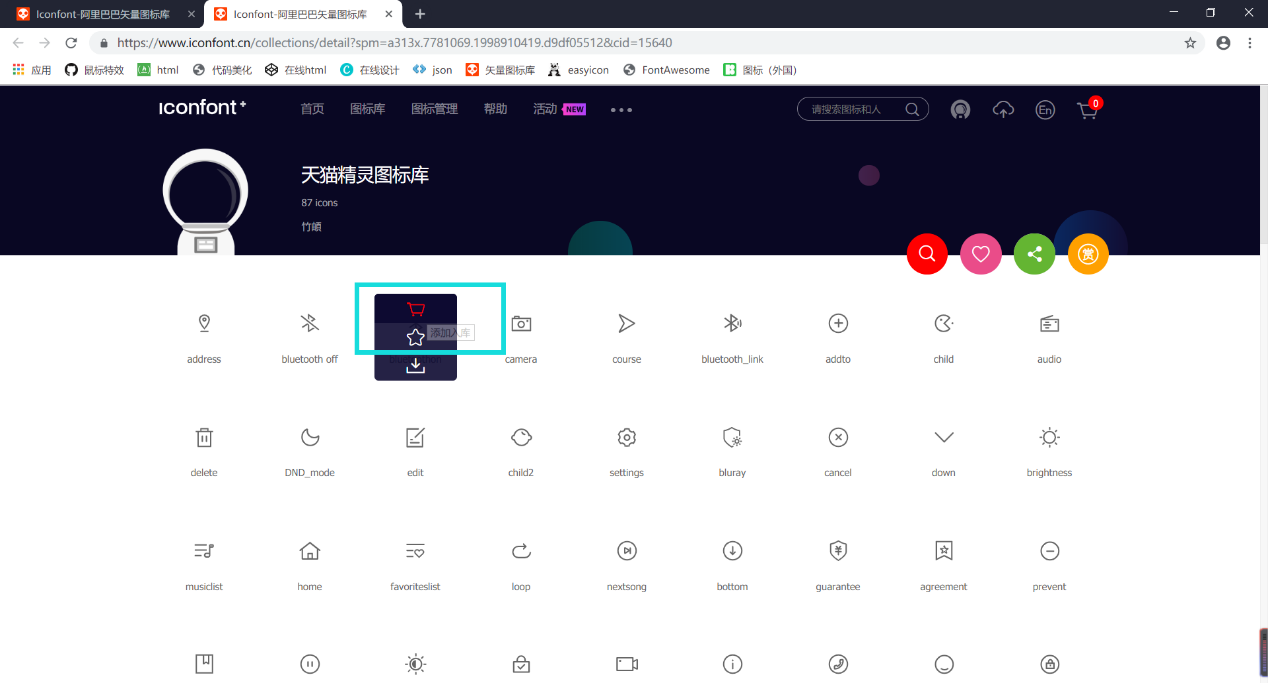Select the child2 icon
1268x683 pixels.
(x=521, y=437)
